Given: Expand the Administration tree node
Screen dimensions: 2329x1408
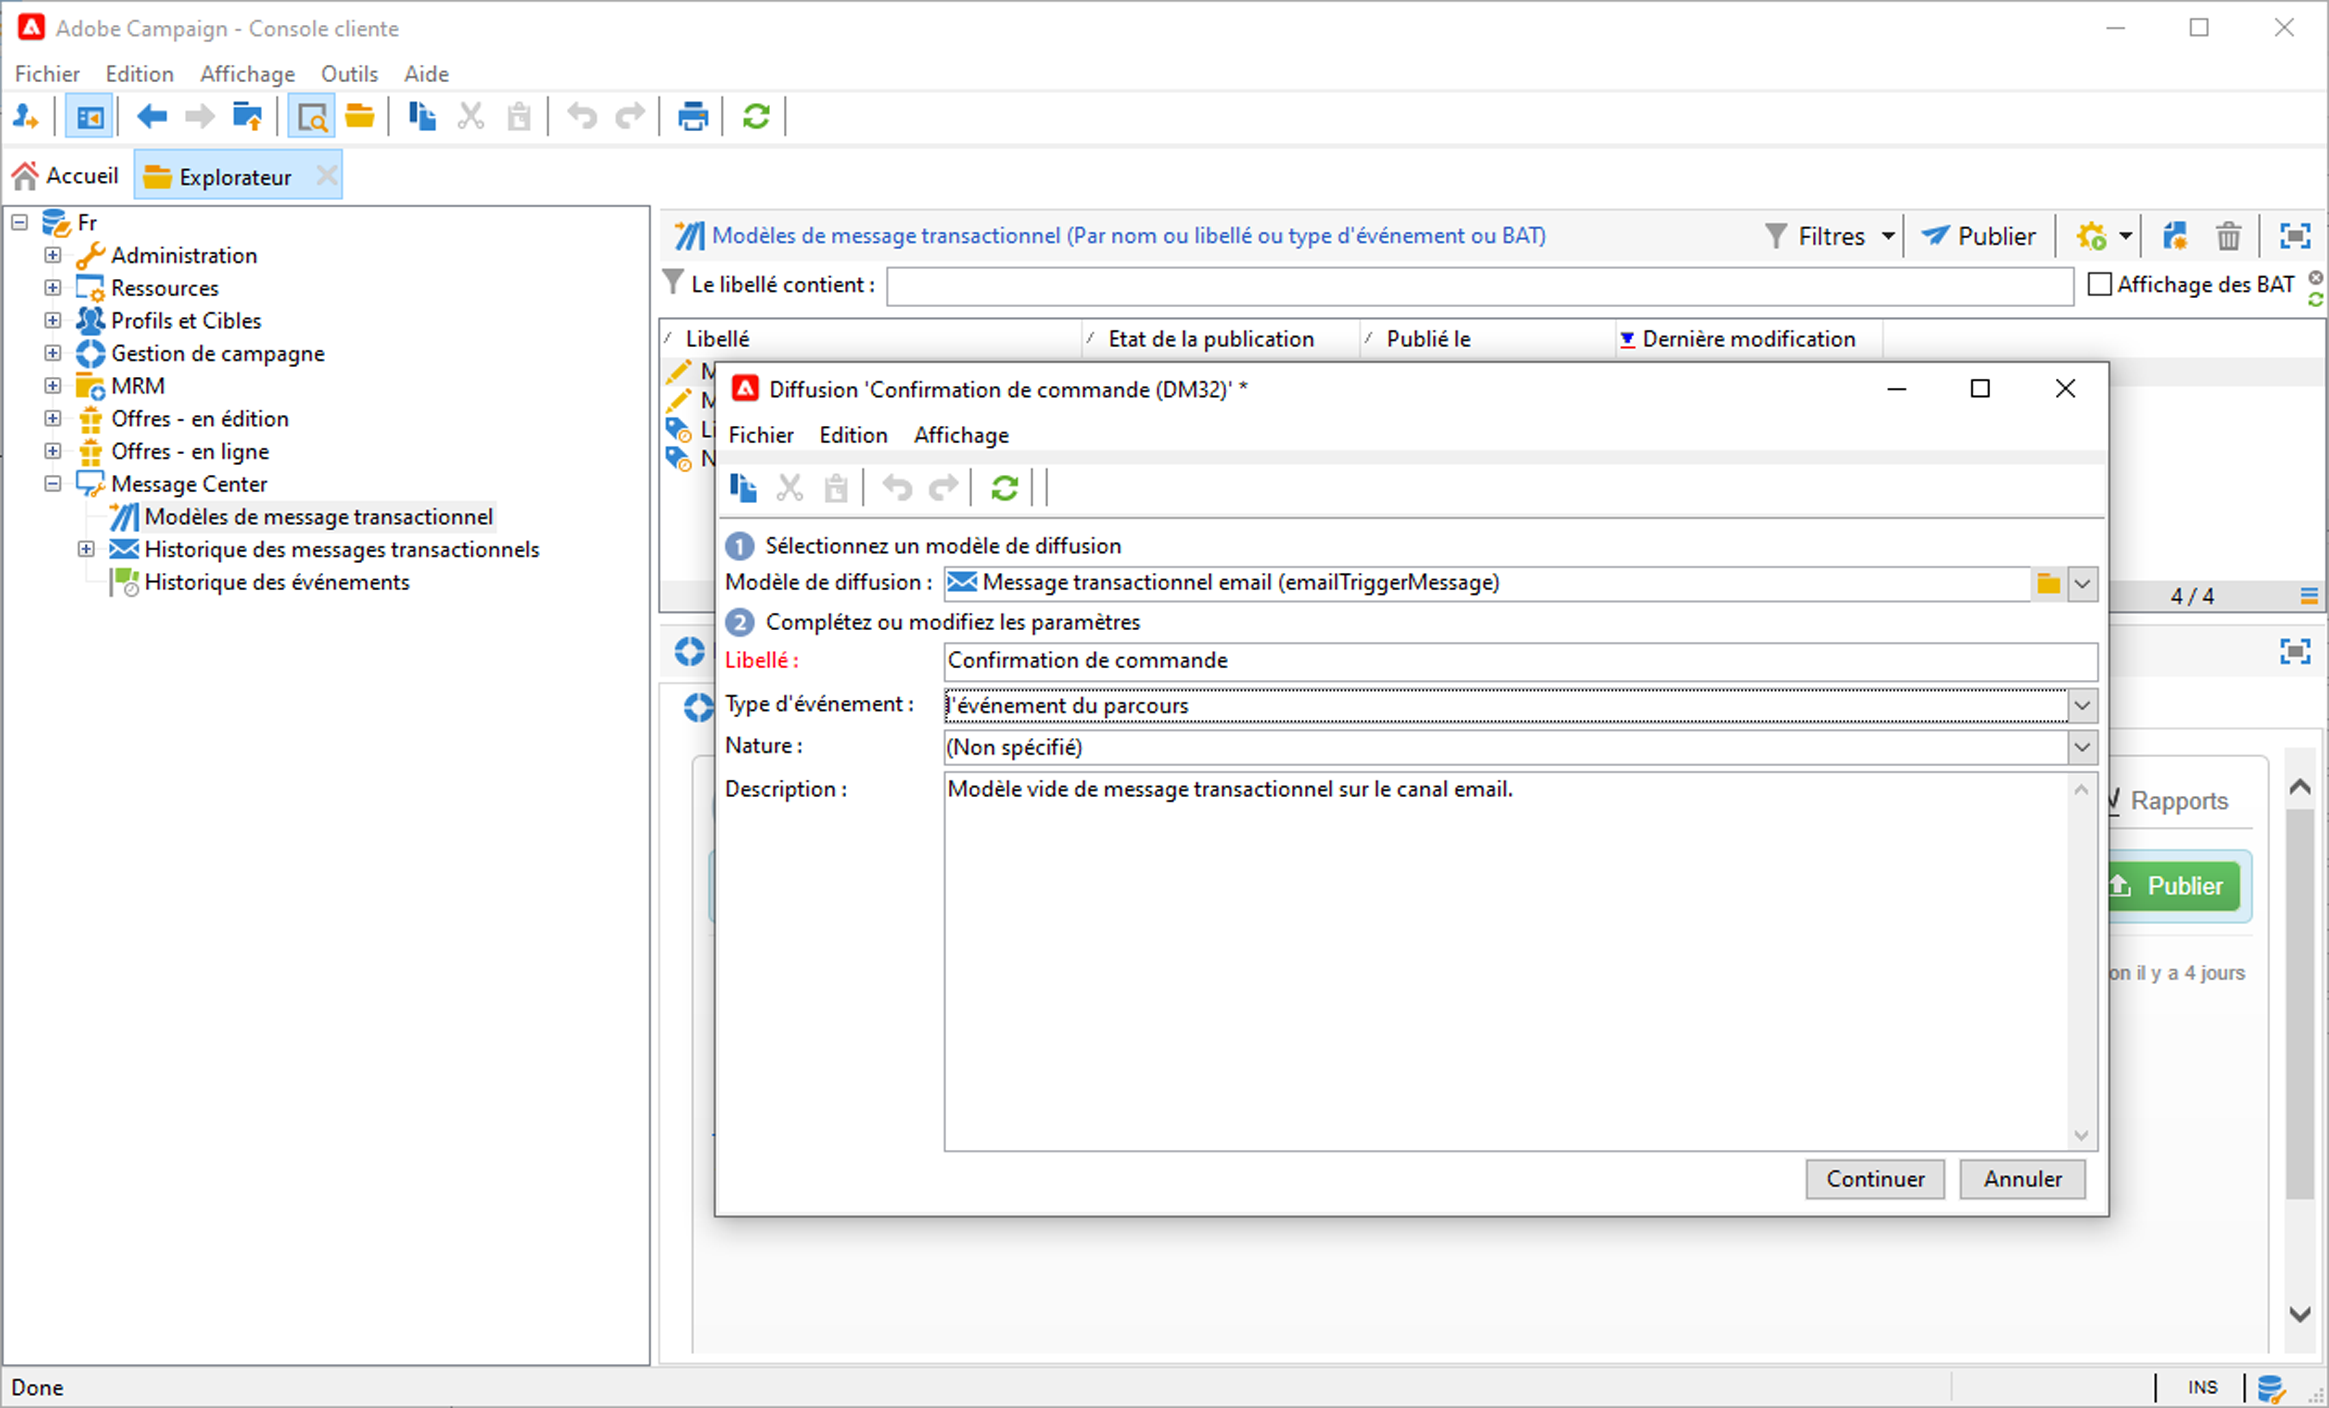Looking at the screenshot, I should click(53, 255).
